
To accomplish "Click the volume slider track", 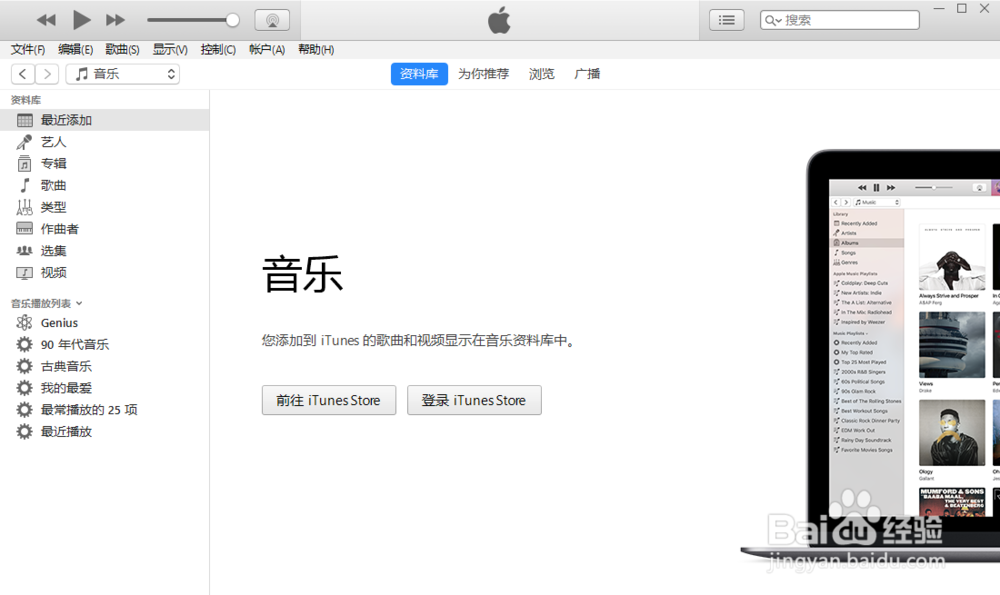I will [189, 20].
